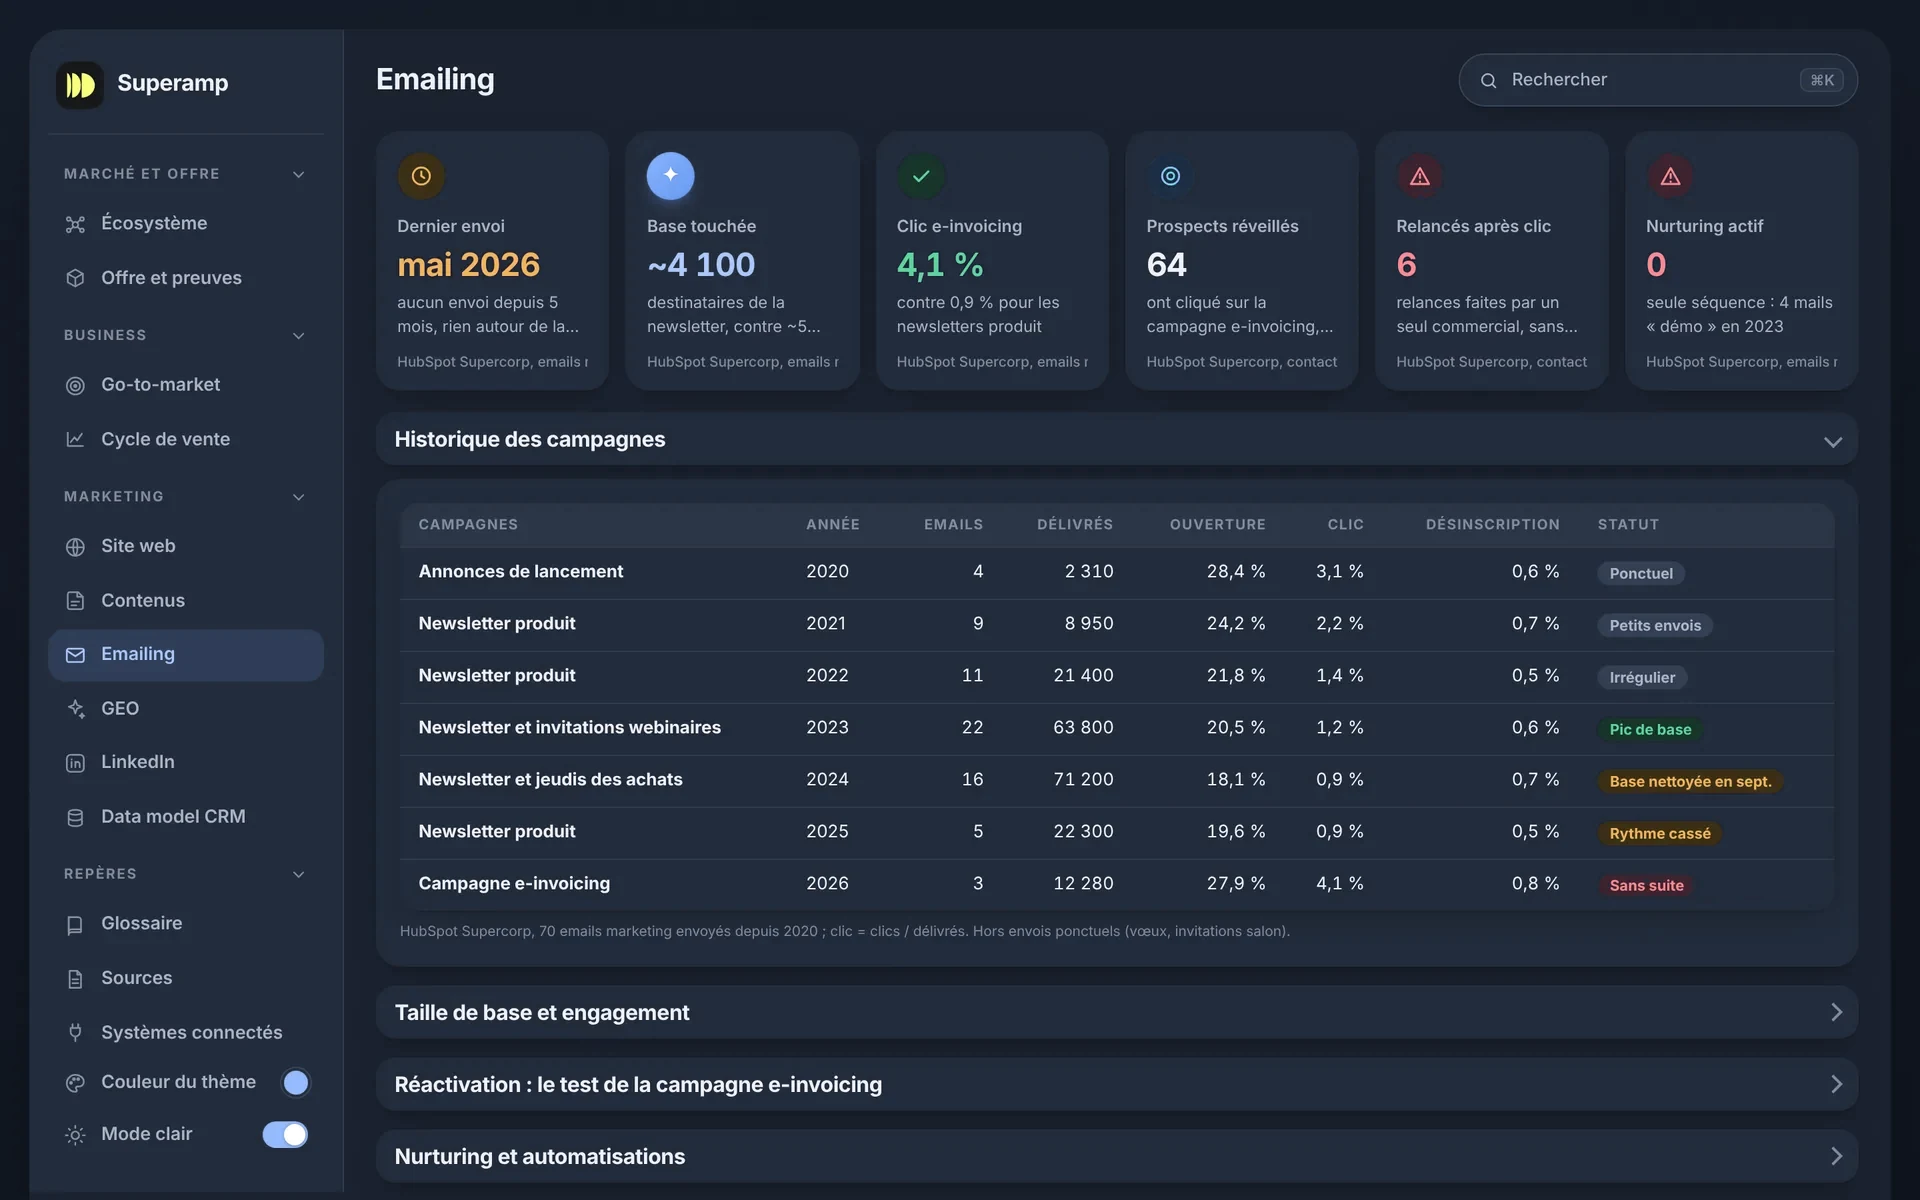The width and height of the screenshot is (1920, 1200).
Task: Click the clock icon on Dernier envoi card
Action: (421, 176)
